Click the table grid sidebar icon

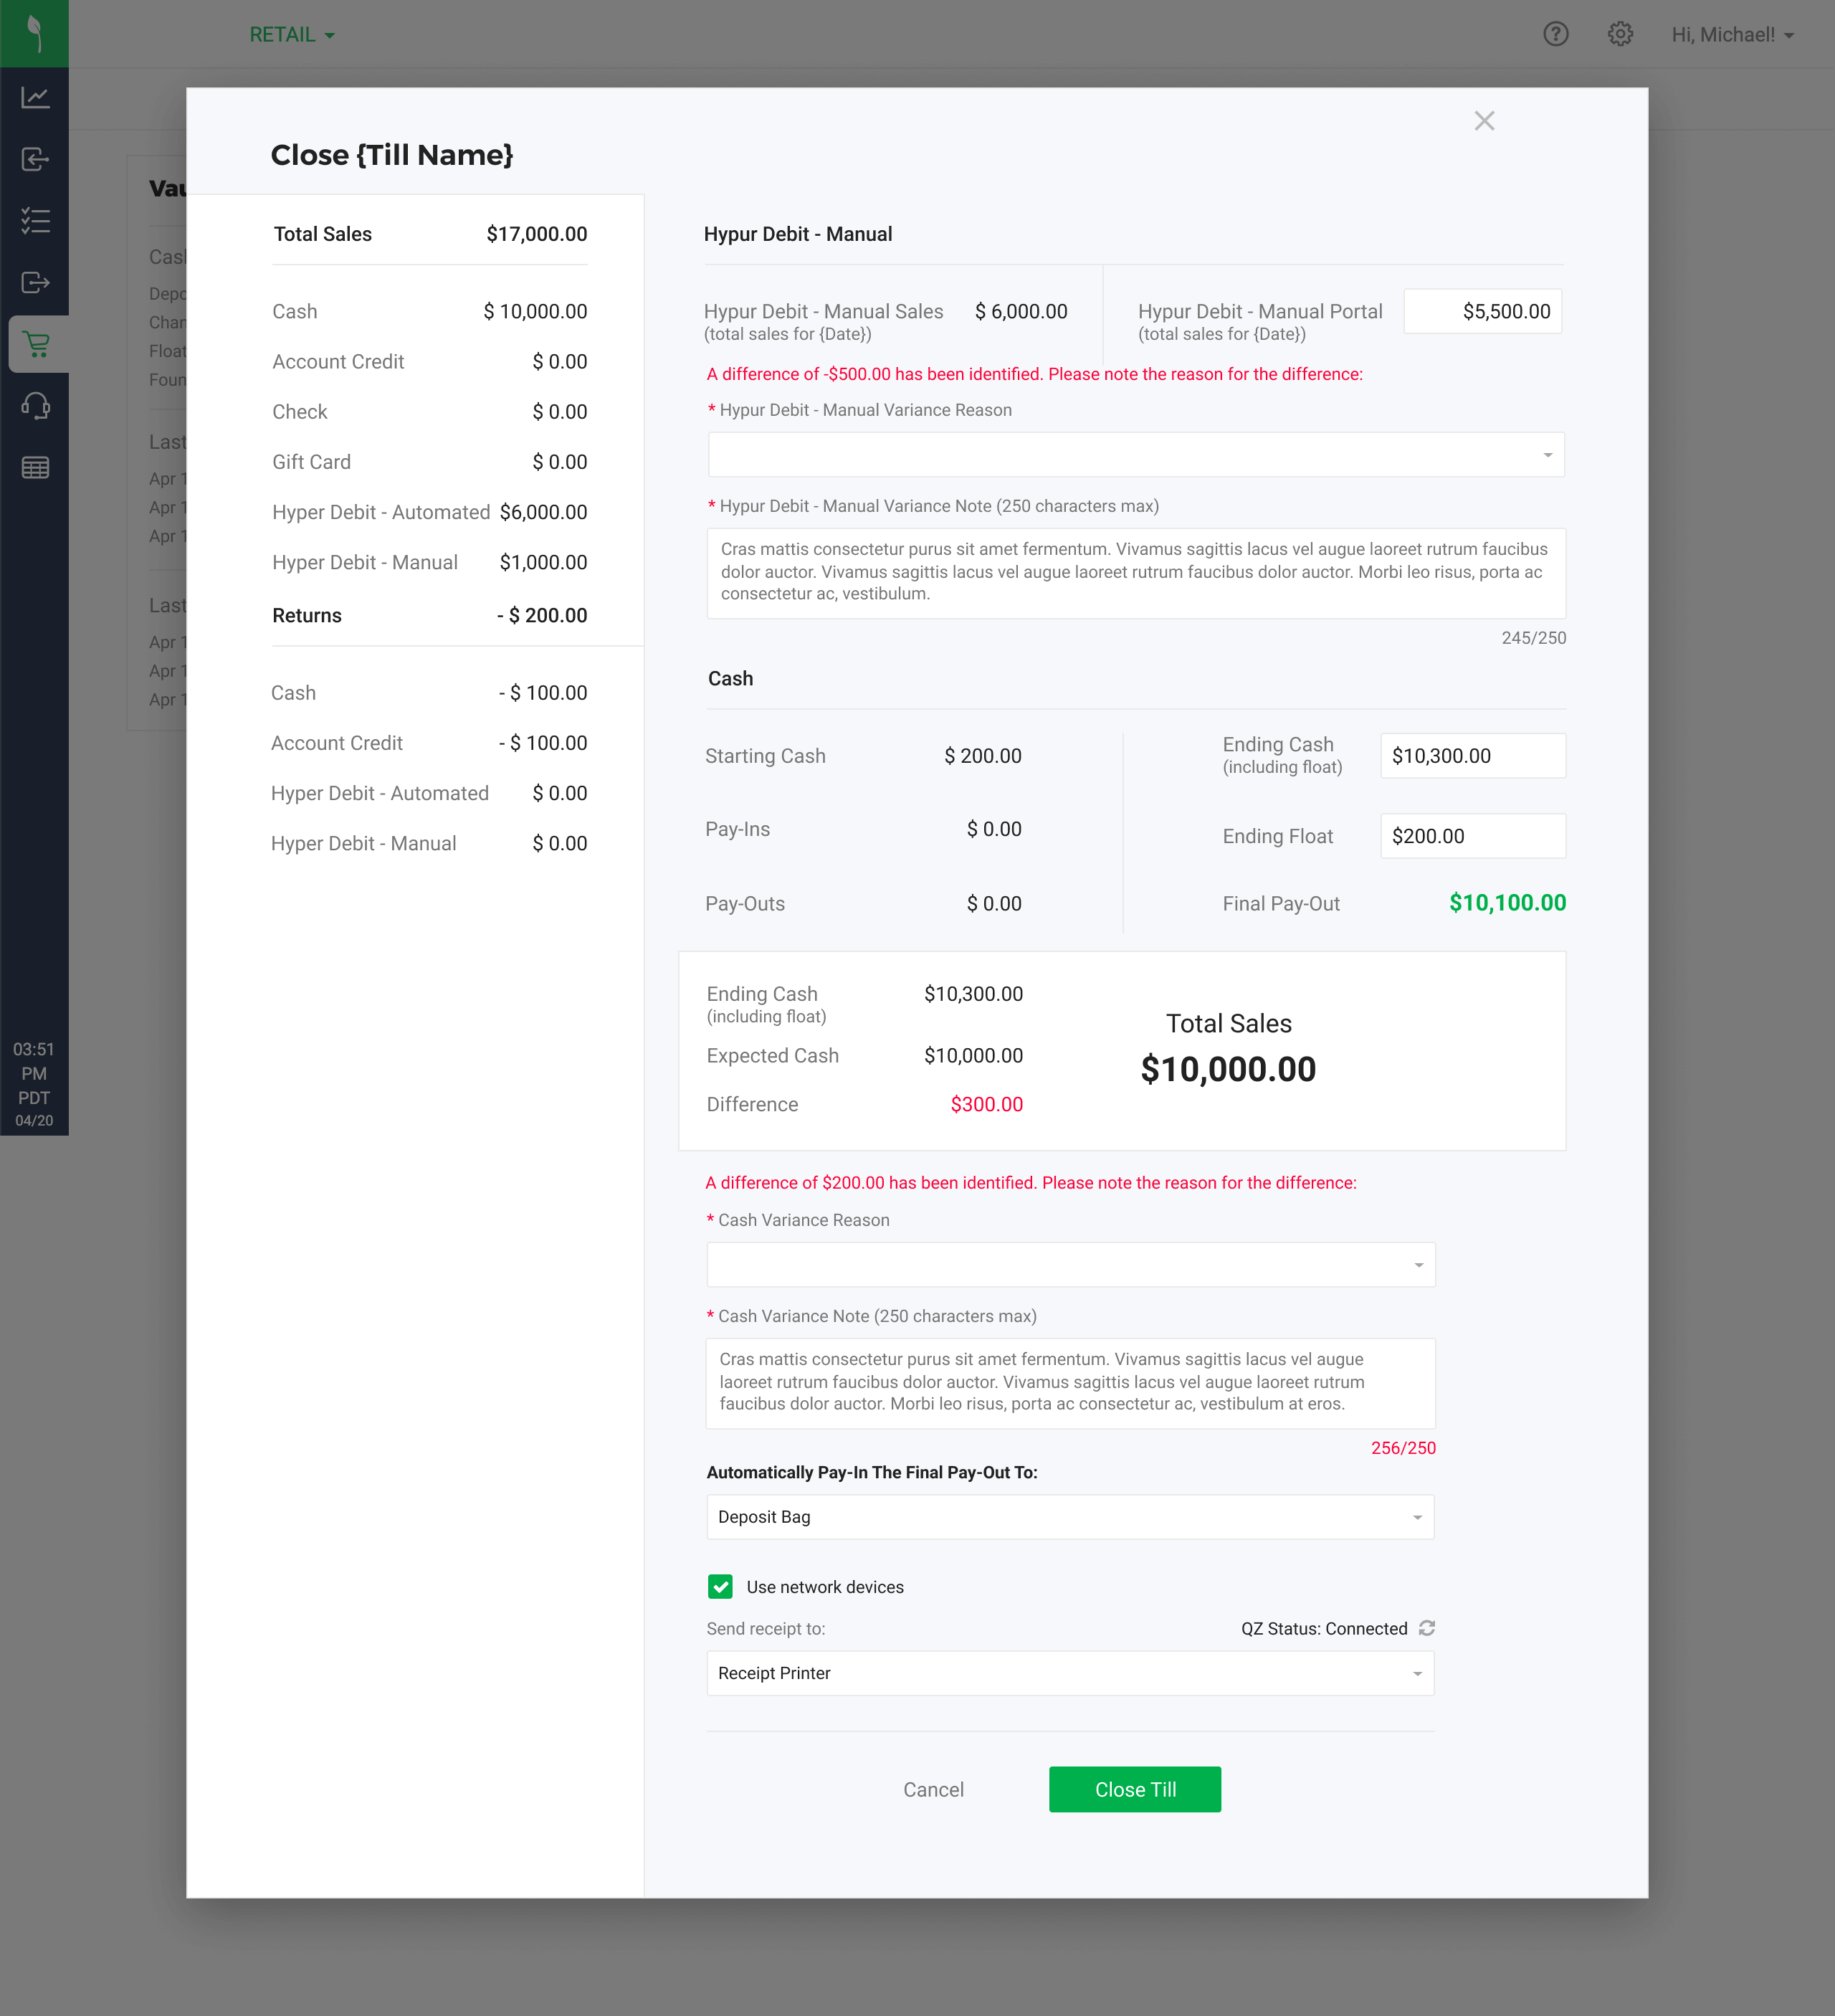[x=35, y=467]
